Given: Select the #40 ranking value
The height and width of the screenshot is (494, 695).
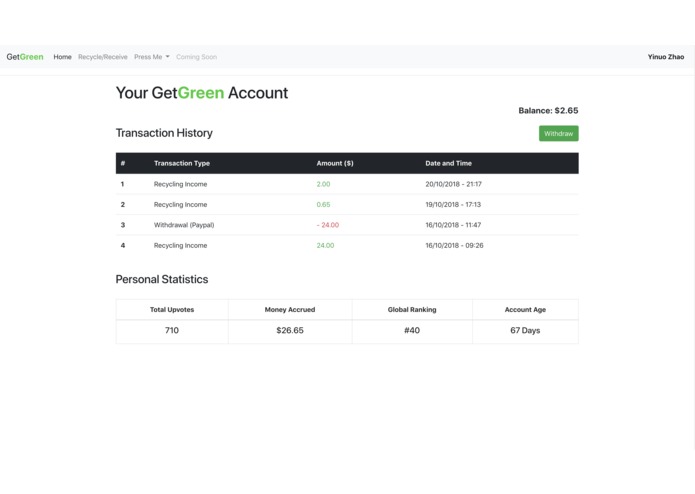Looking at the screenshot, I should pyautogui.click(x=412, y=330).
